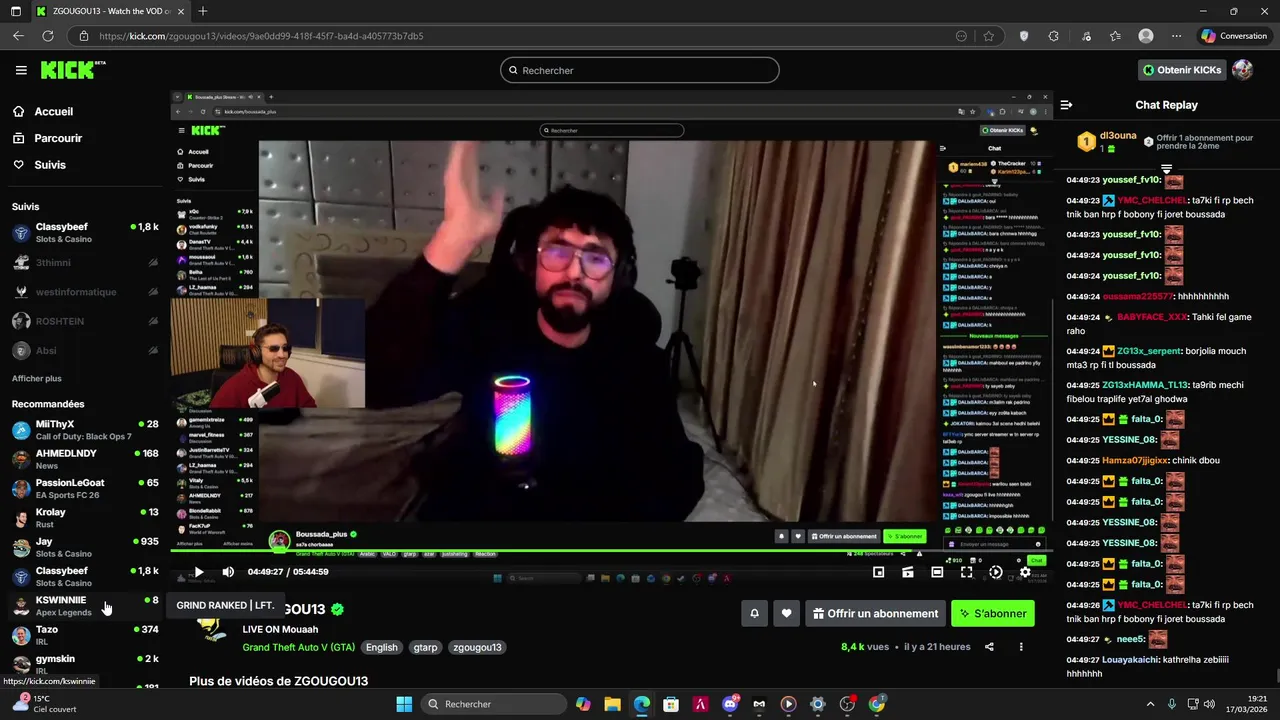Open PassionLeGoat recommended channel
Screen dimensions: 1280x720
[84, 488]
